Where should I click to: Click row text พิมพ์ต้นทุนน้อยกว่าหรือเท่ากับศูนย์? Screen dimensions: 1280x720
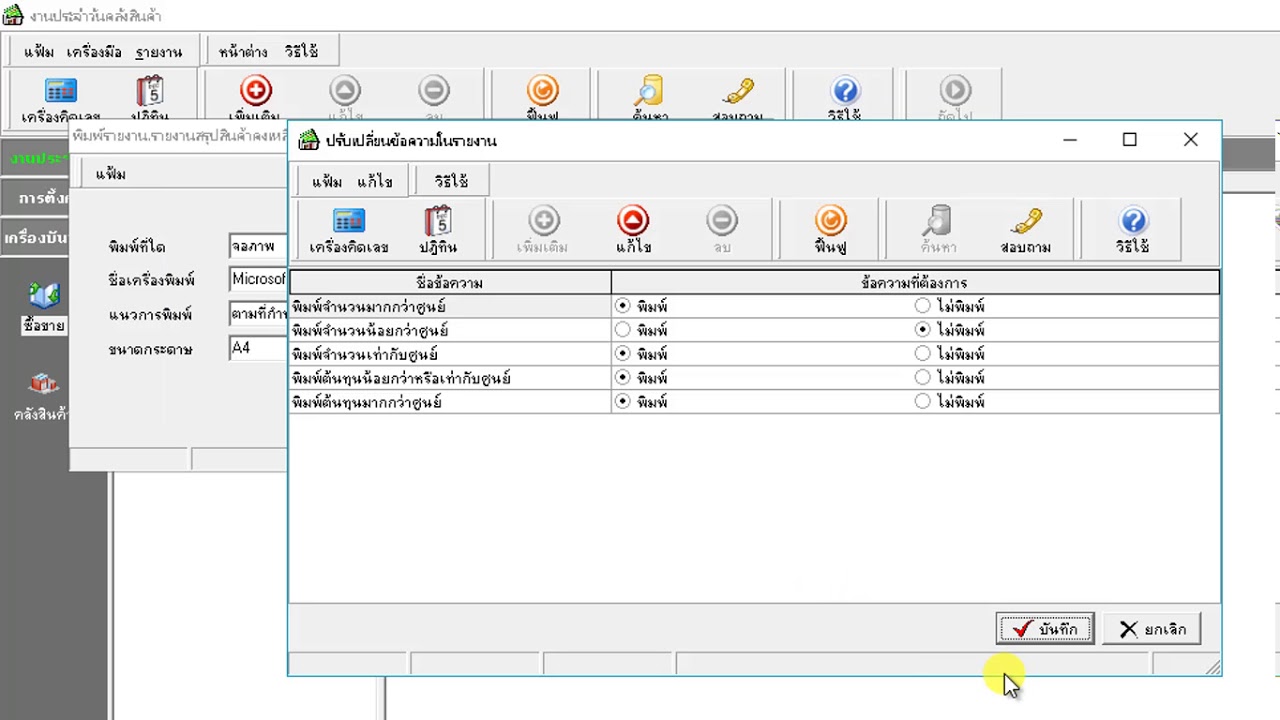(x=401, y=378)
